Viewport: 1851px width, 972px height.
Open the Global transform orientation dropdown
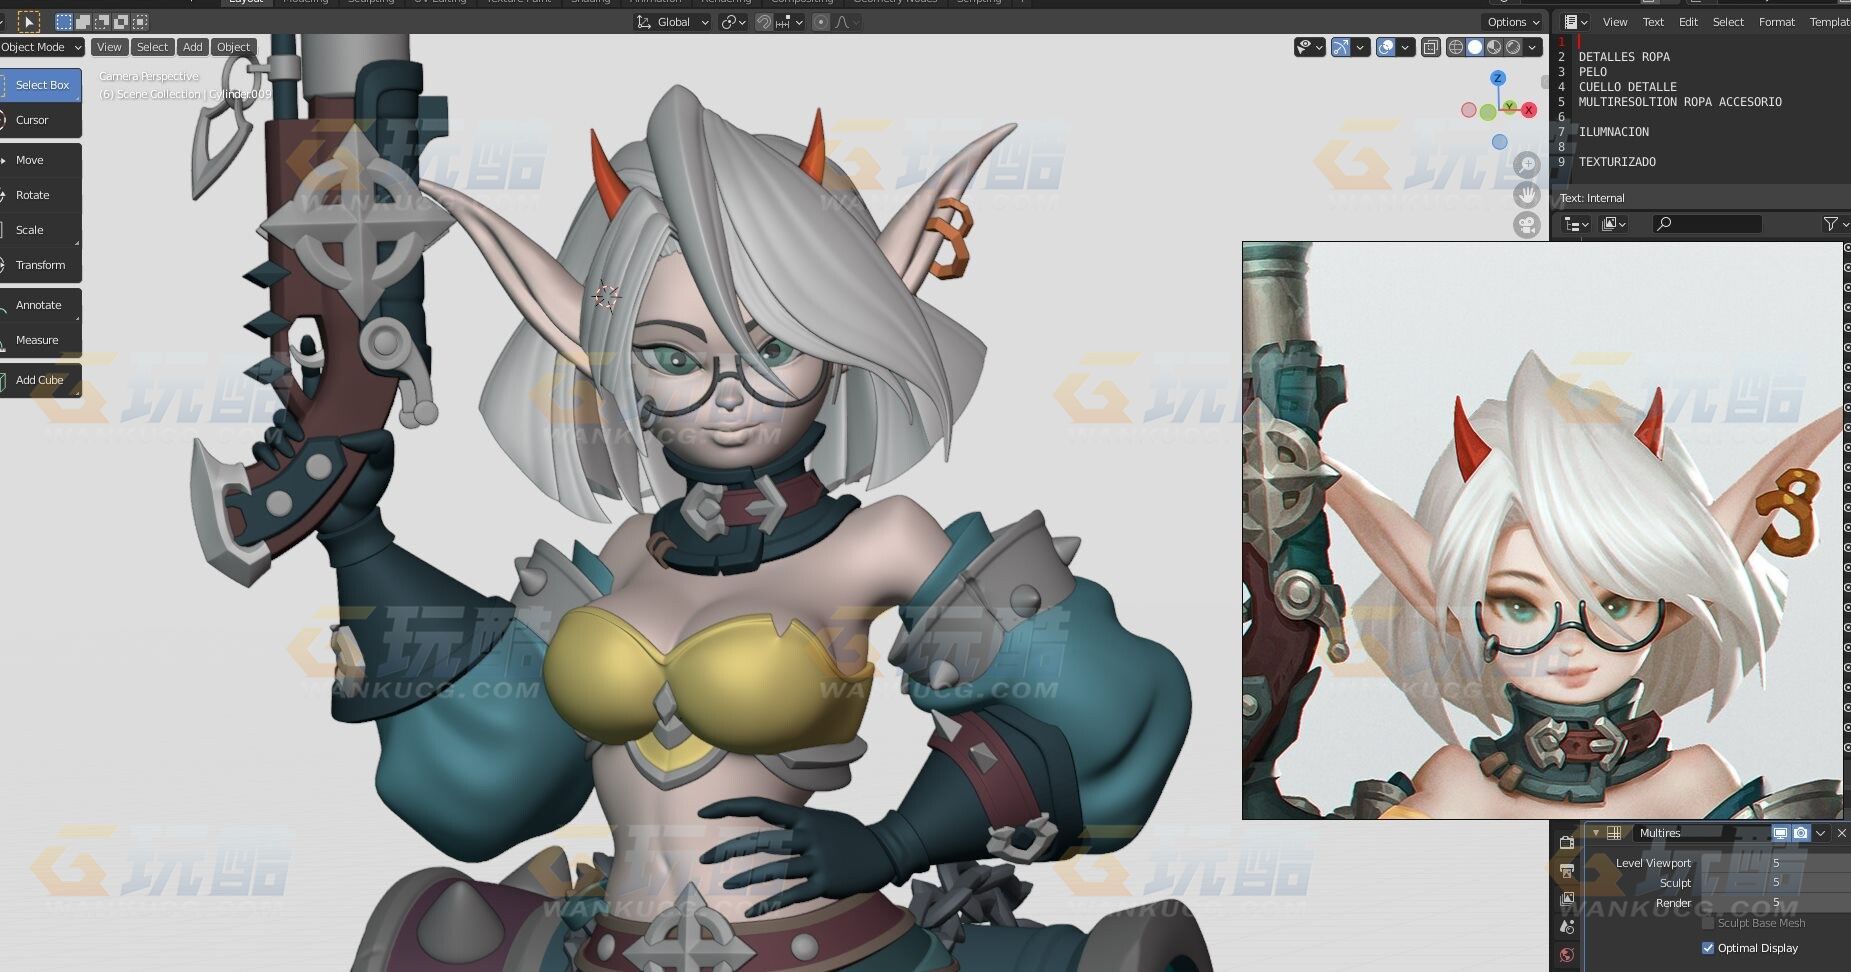(x=672, y=22)
